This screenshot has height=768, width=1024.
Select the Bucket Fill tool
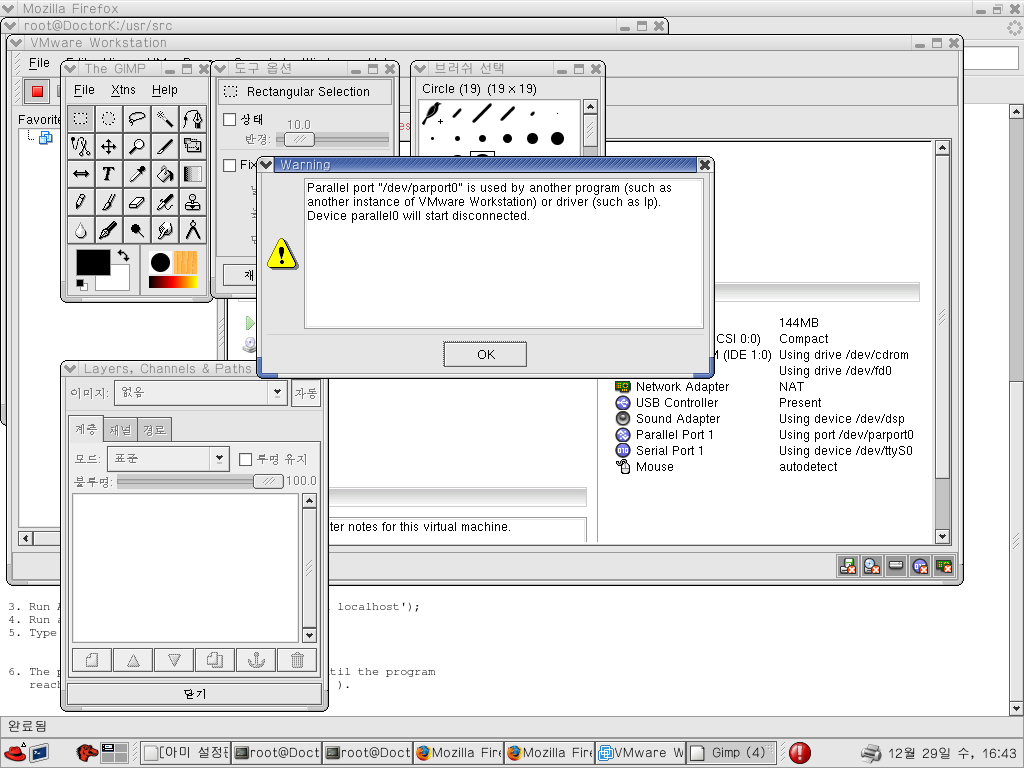pos(165,174)
